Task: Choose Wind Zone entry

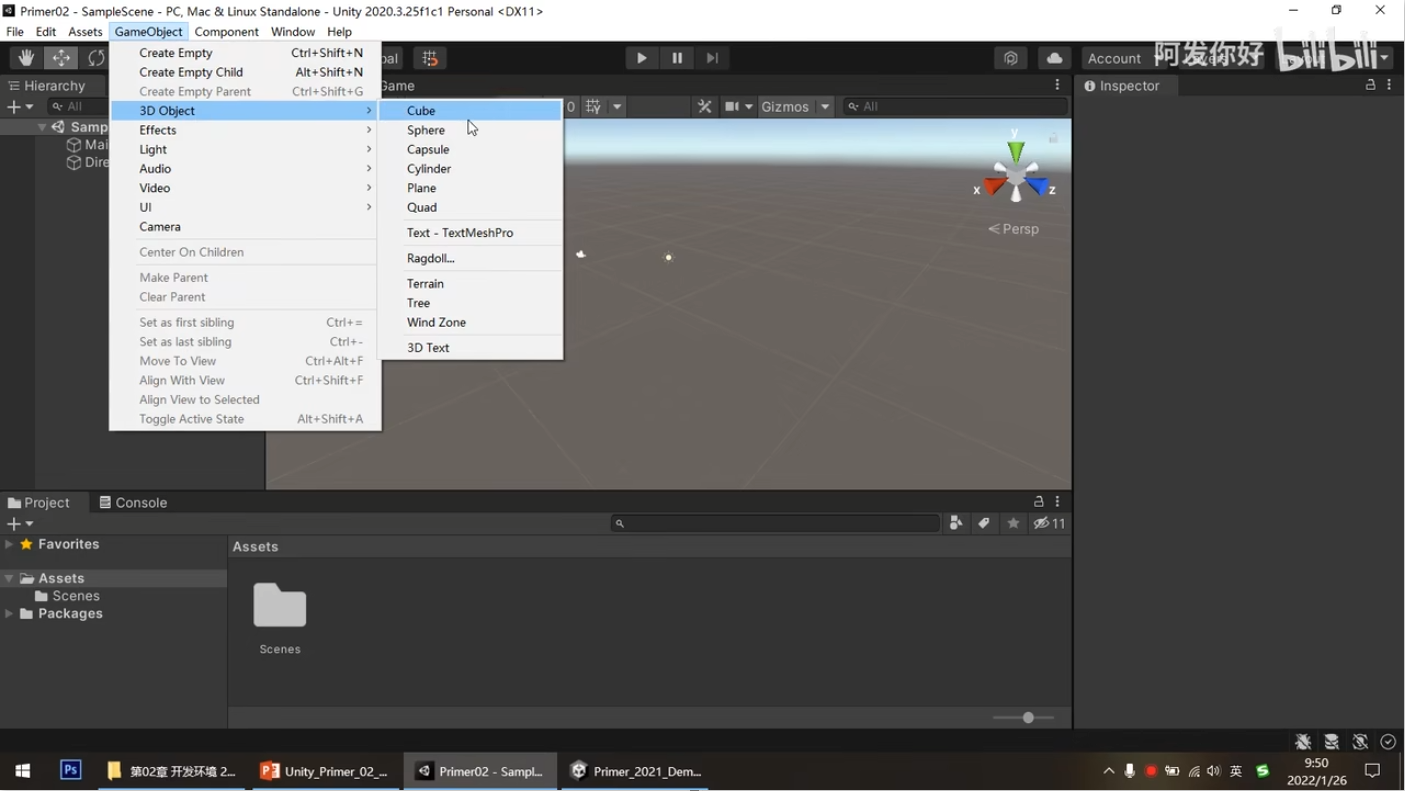Action: (x=470, y=322)
